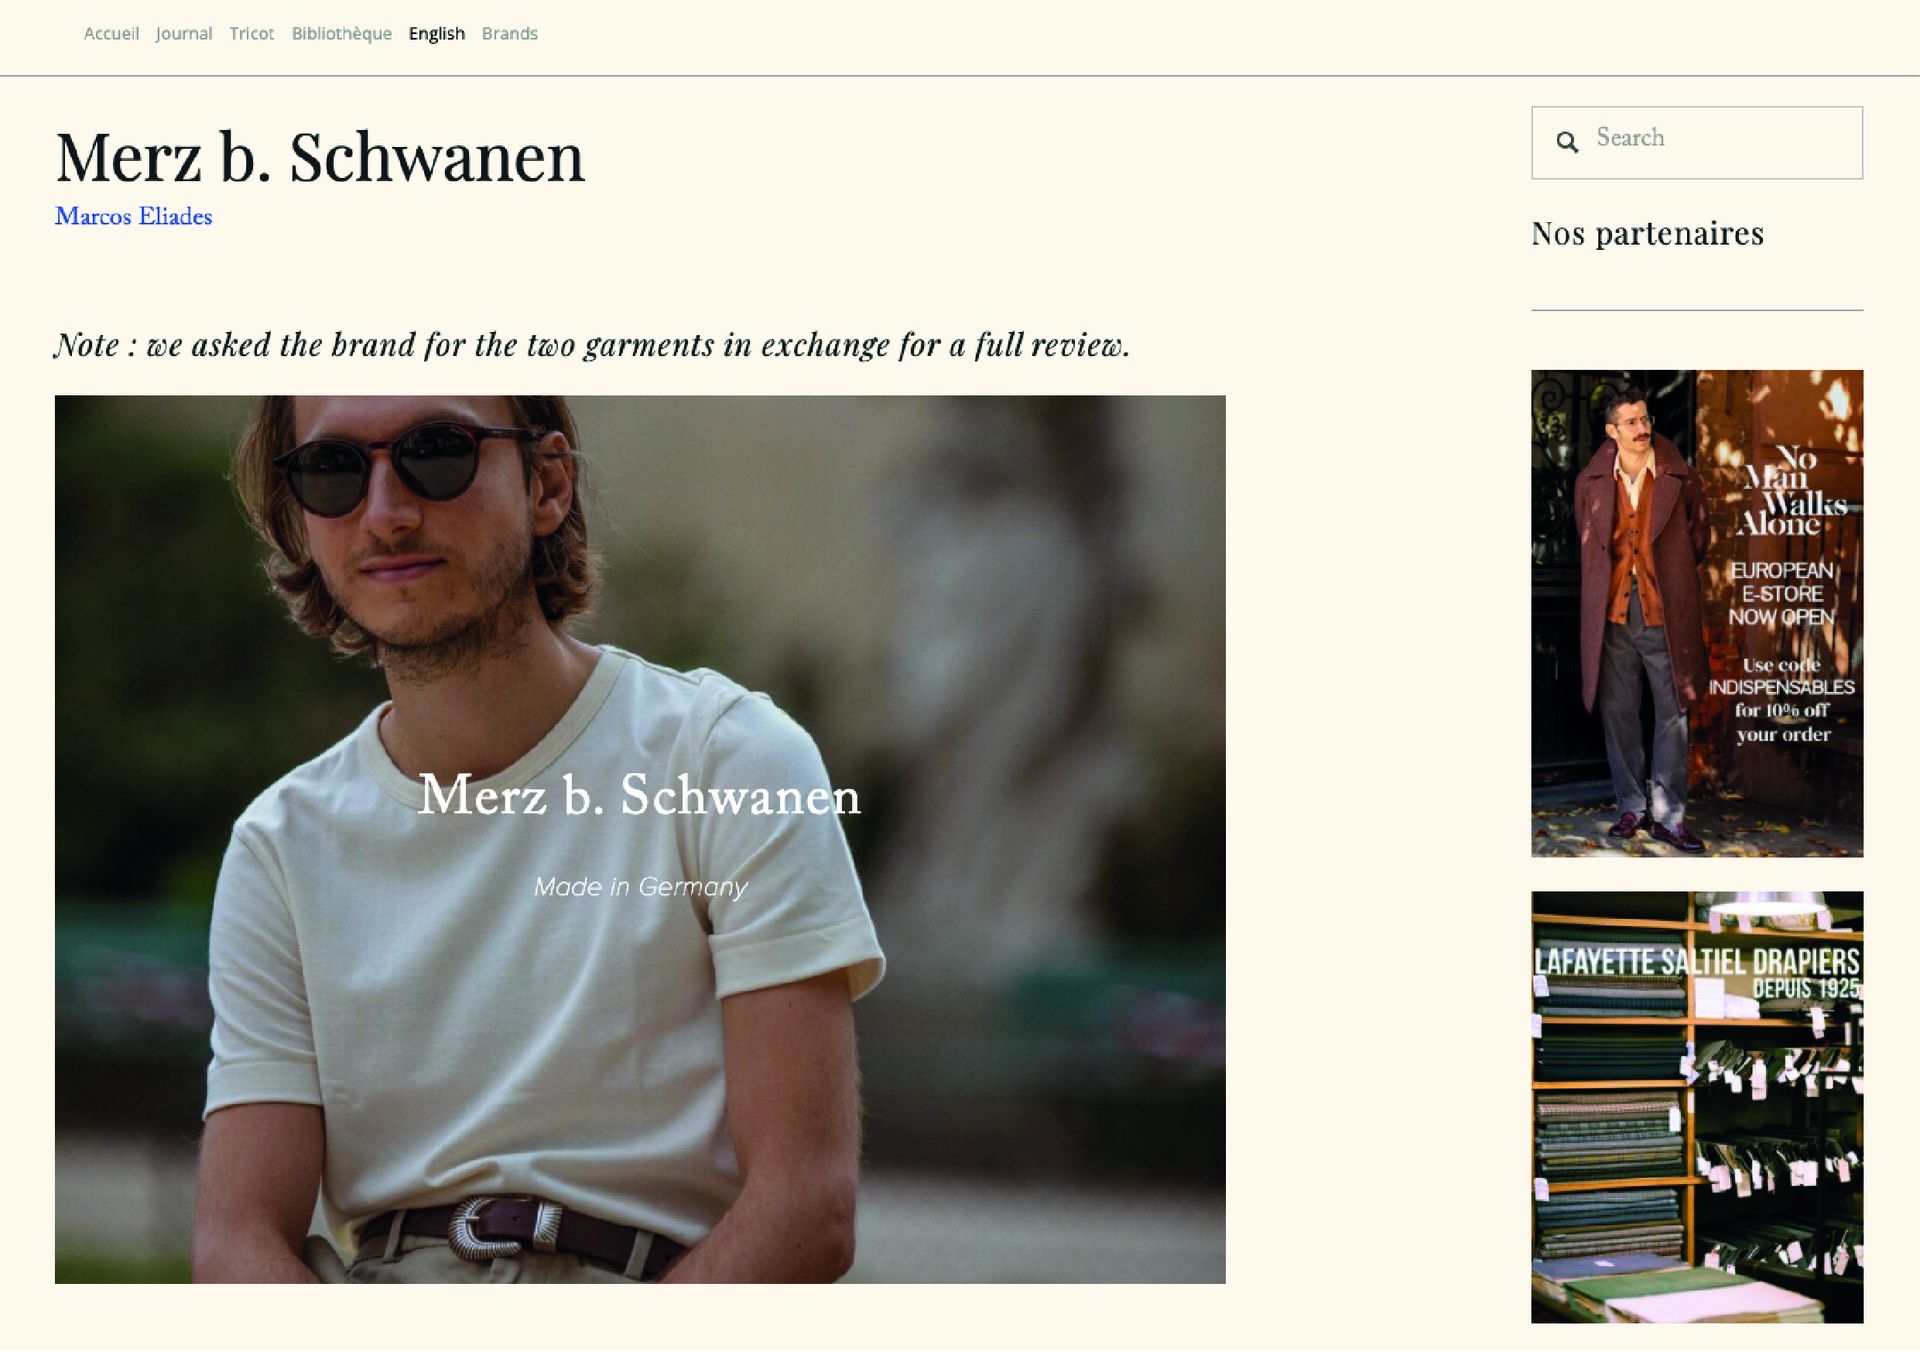The image size is (1920, 1352).
Task: Click the 'Made in Germany' caption
Action: [x=640, y=887]
